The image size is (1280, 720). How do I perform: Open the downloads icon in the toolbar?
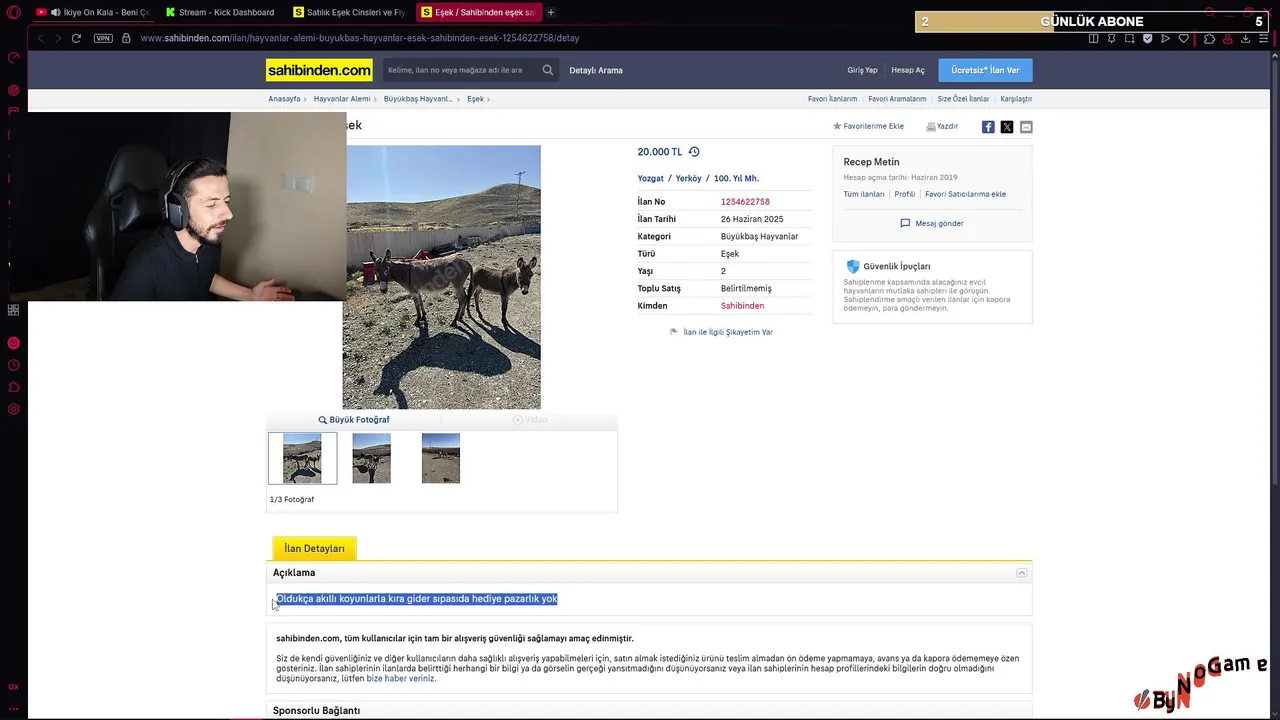(1245, 38)
